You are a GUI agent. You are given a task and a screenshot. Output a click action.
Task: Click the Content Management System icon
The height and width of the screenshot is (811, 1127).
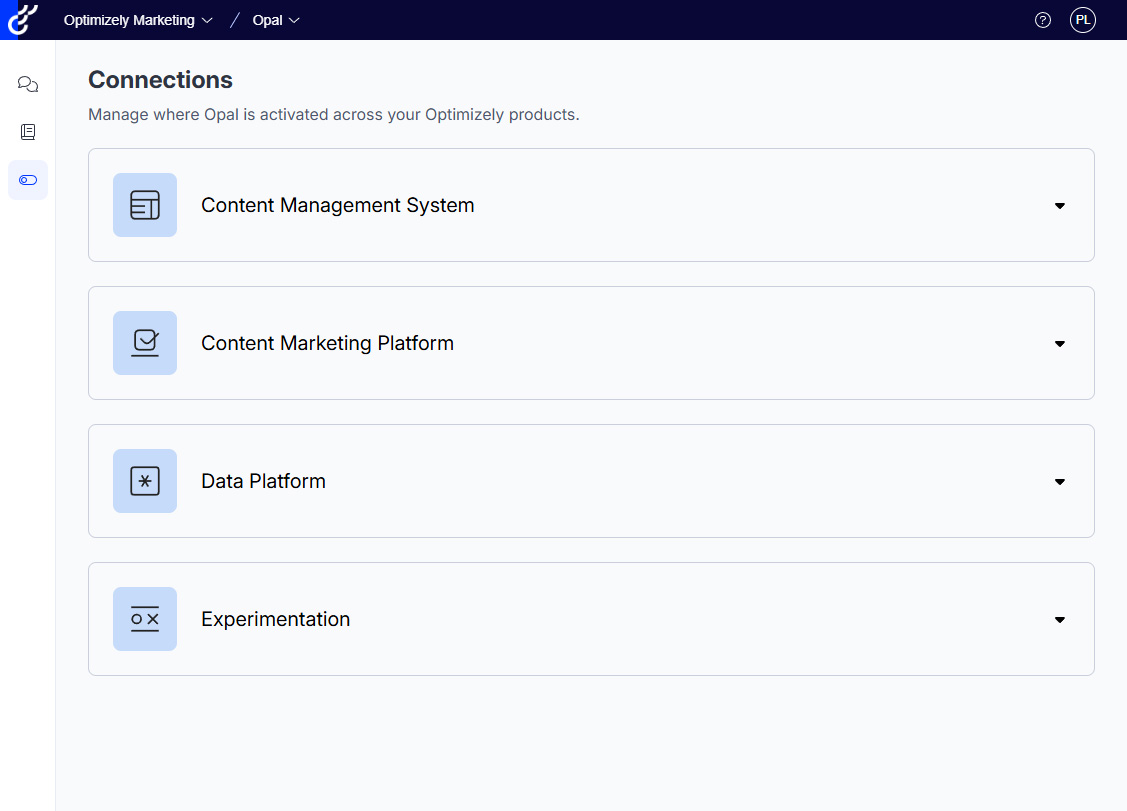[x=145, y=205]
